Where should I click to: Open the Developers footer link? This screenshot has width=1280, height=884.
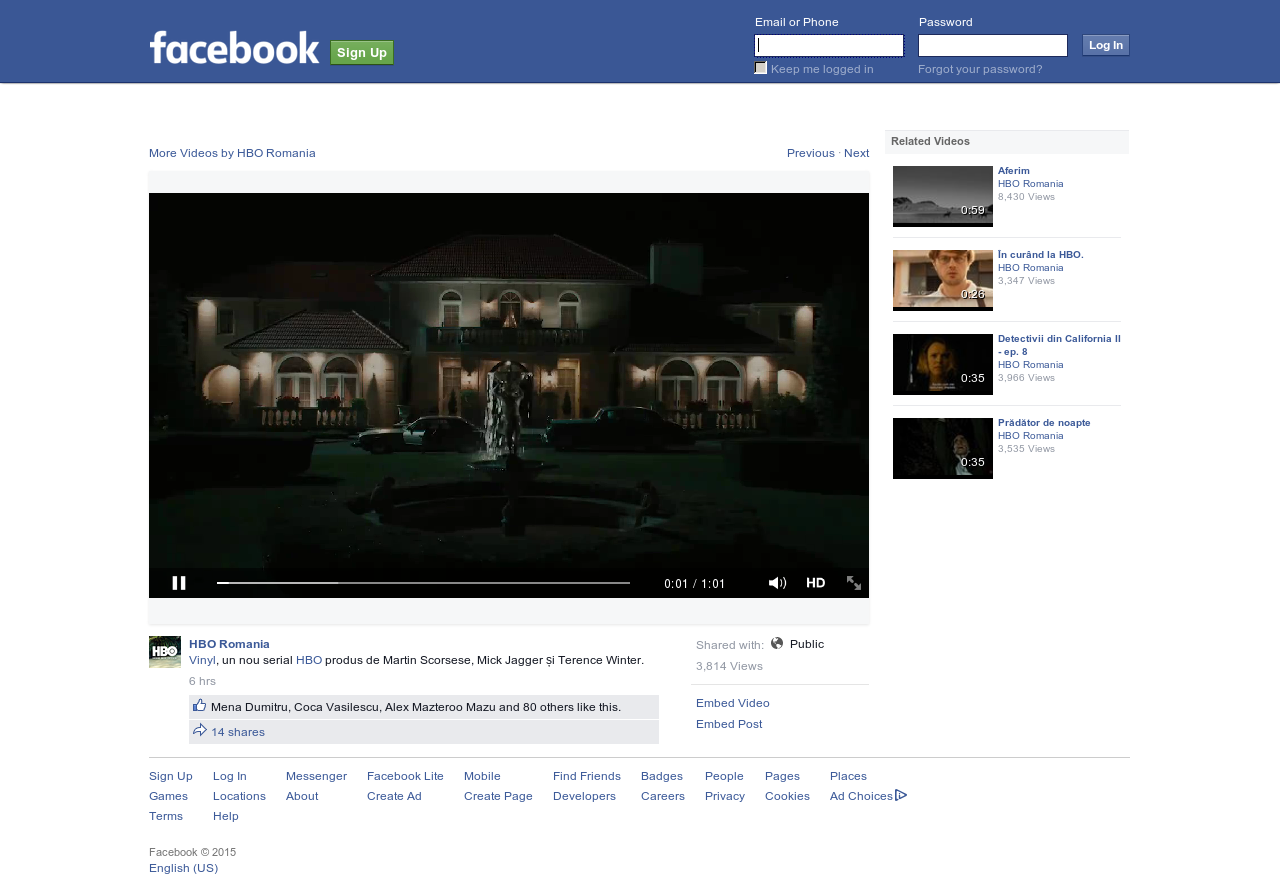(x=584, y=796)
